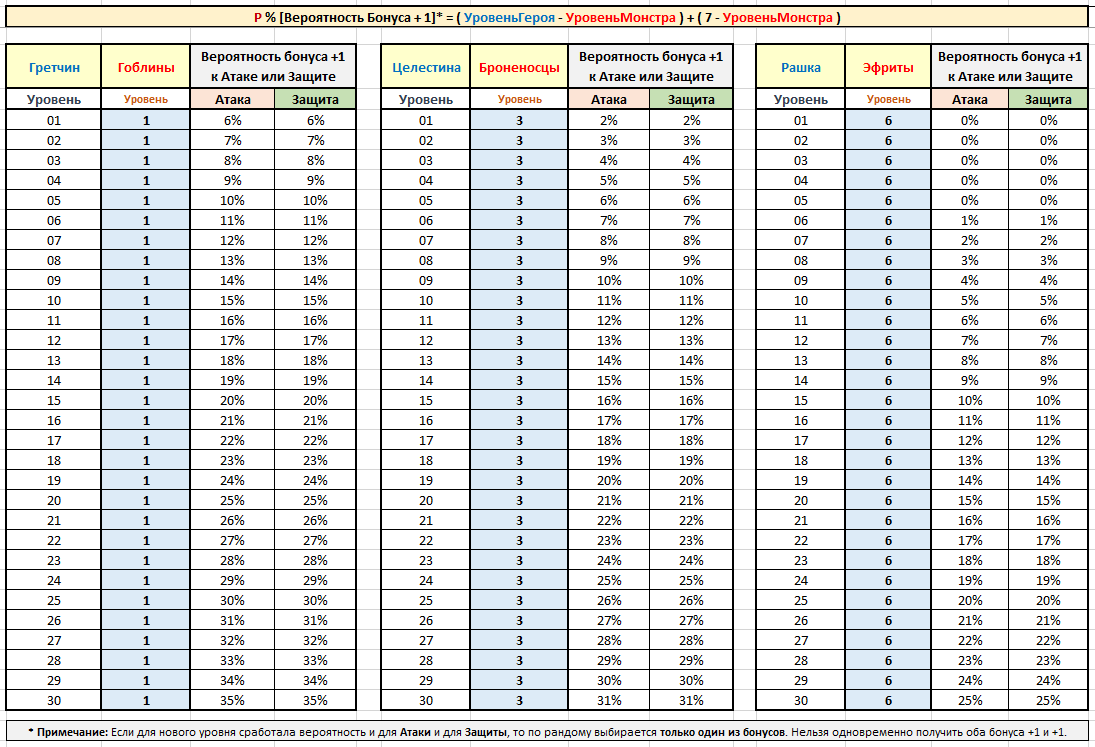
Task: Click the black Уровень subheader under Целестина
Action: pyautogui.click(x=426, y=99)
